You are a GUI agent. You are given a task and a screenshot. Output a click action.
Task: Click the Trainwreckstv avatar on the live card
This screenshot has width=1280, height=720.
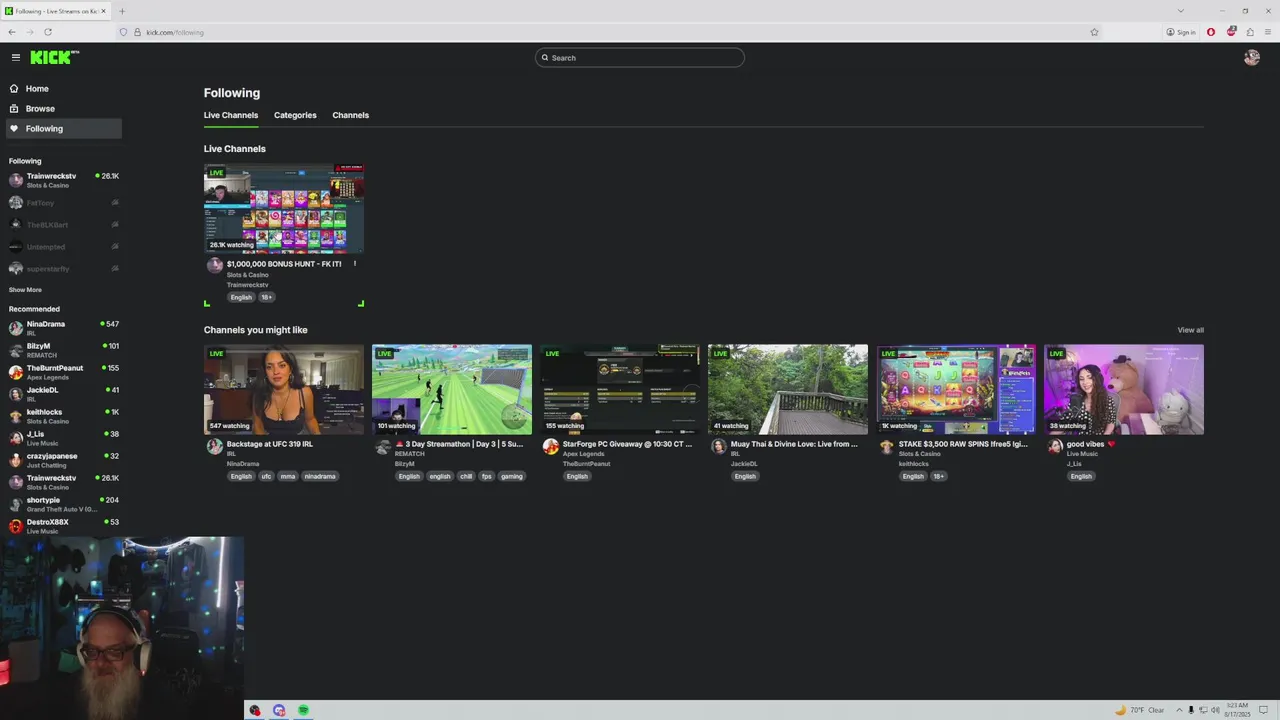pyautogui.click(x=214, y=265)
